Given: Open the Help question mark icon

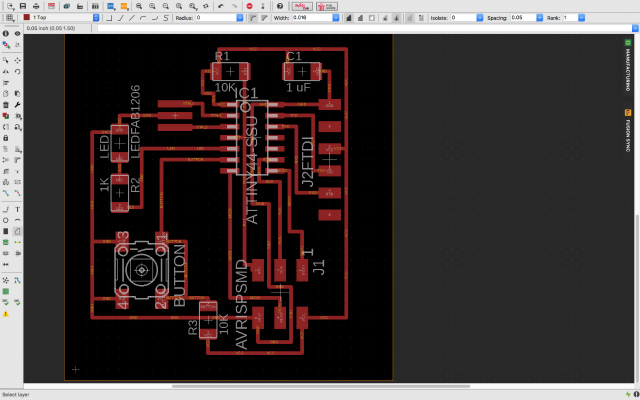Looking at the screenshot, I should [x=280, y=6].
